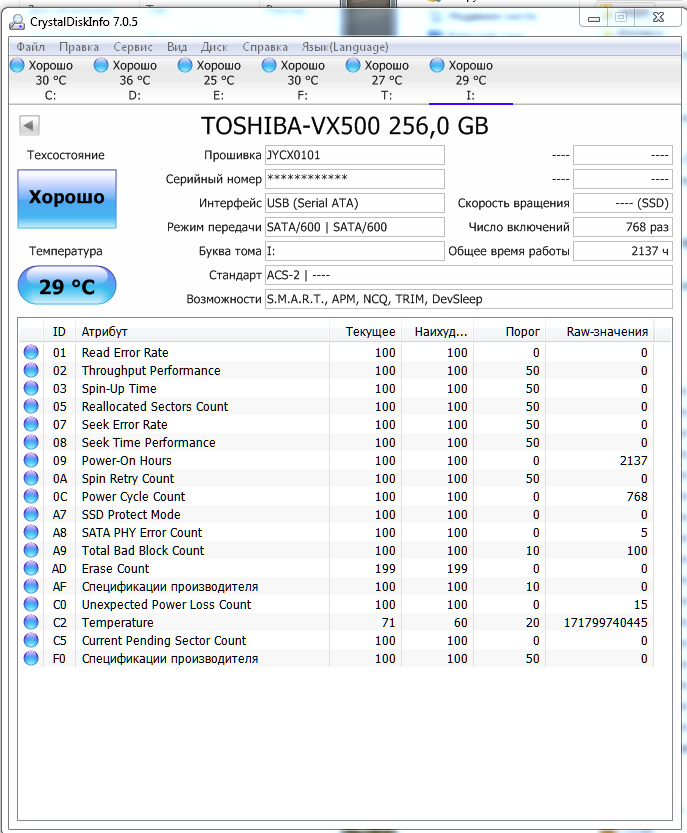The width and height of the screenshot is (687, 833).
Task: Select the Unexpected Power Loss Count name
Action: coord(166,605)
